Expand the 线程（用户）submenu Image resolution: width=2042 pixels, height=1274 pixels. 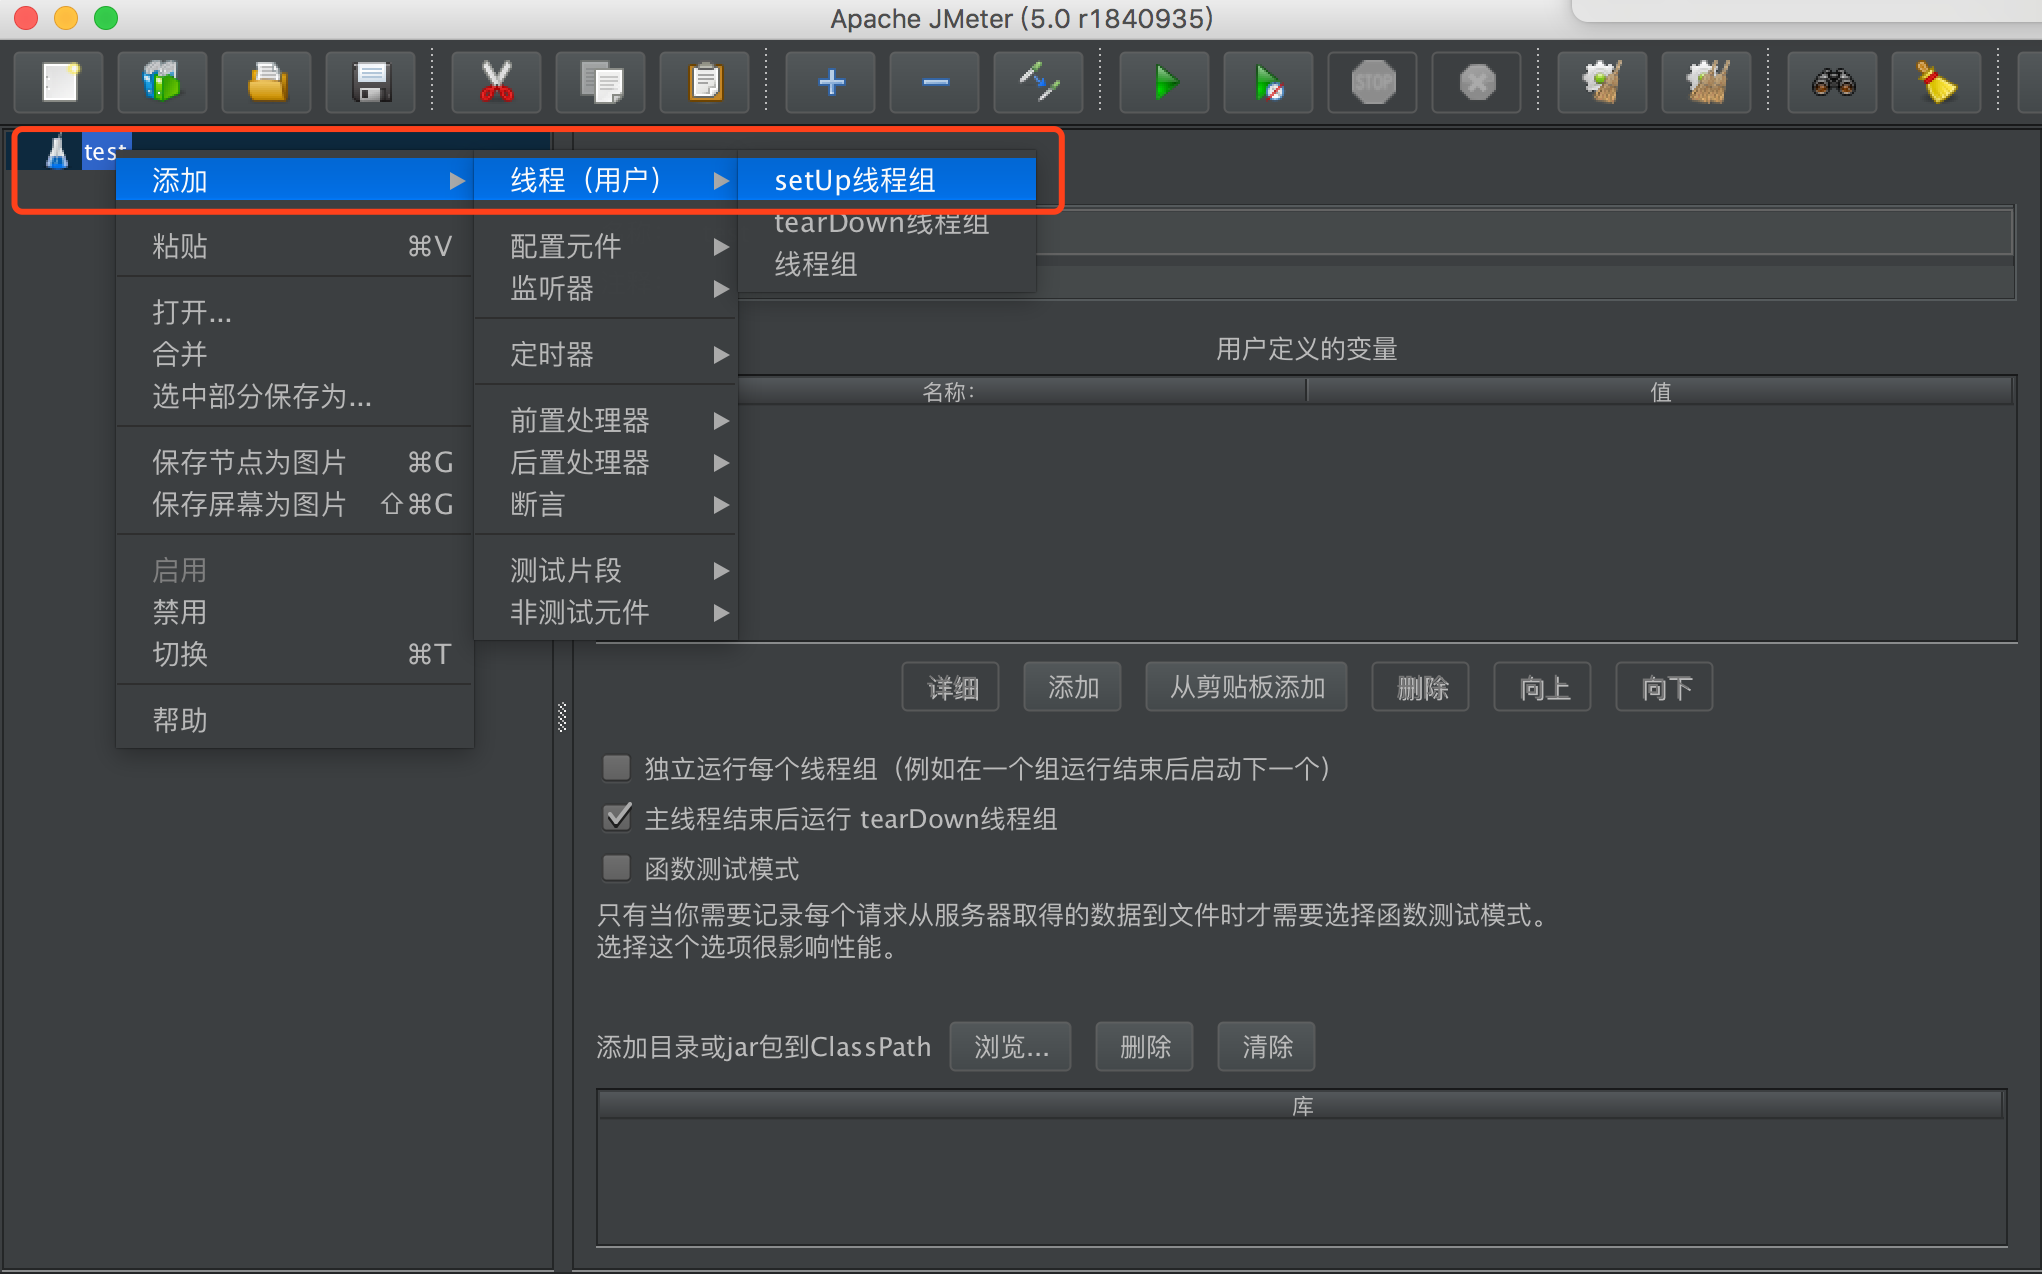(606, 180)
